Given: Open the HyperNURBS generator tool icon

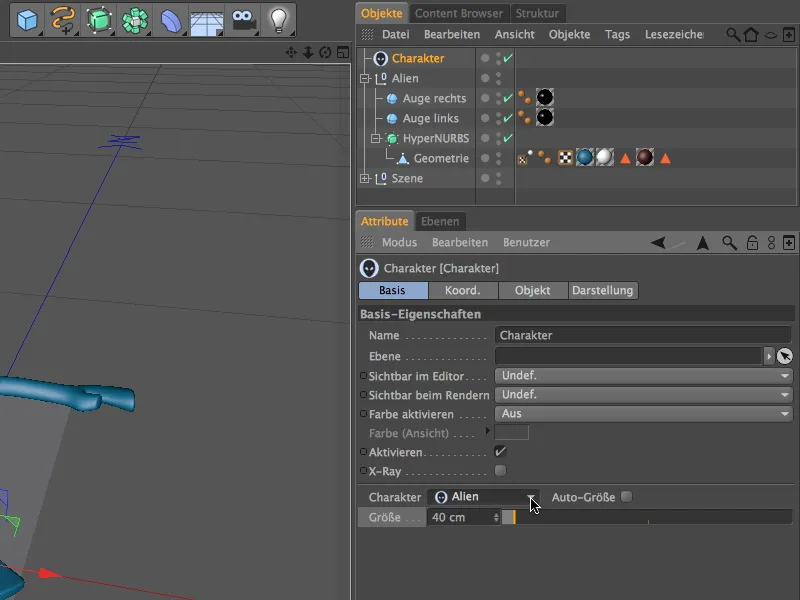Looking at the screenshot, I should click(98, 20).
